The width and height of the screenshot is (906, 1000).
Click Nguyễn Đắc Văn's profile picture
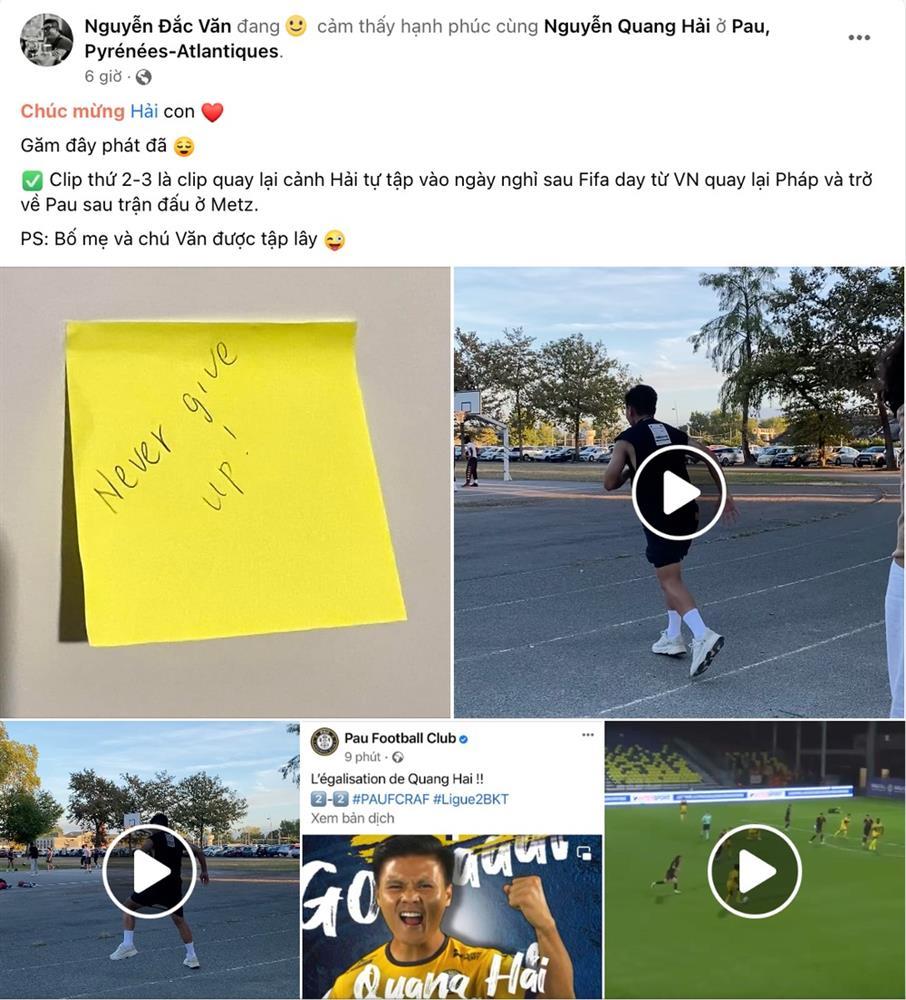pyautogui.click(x=47, y=40)
